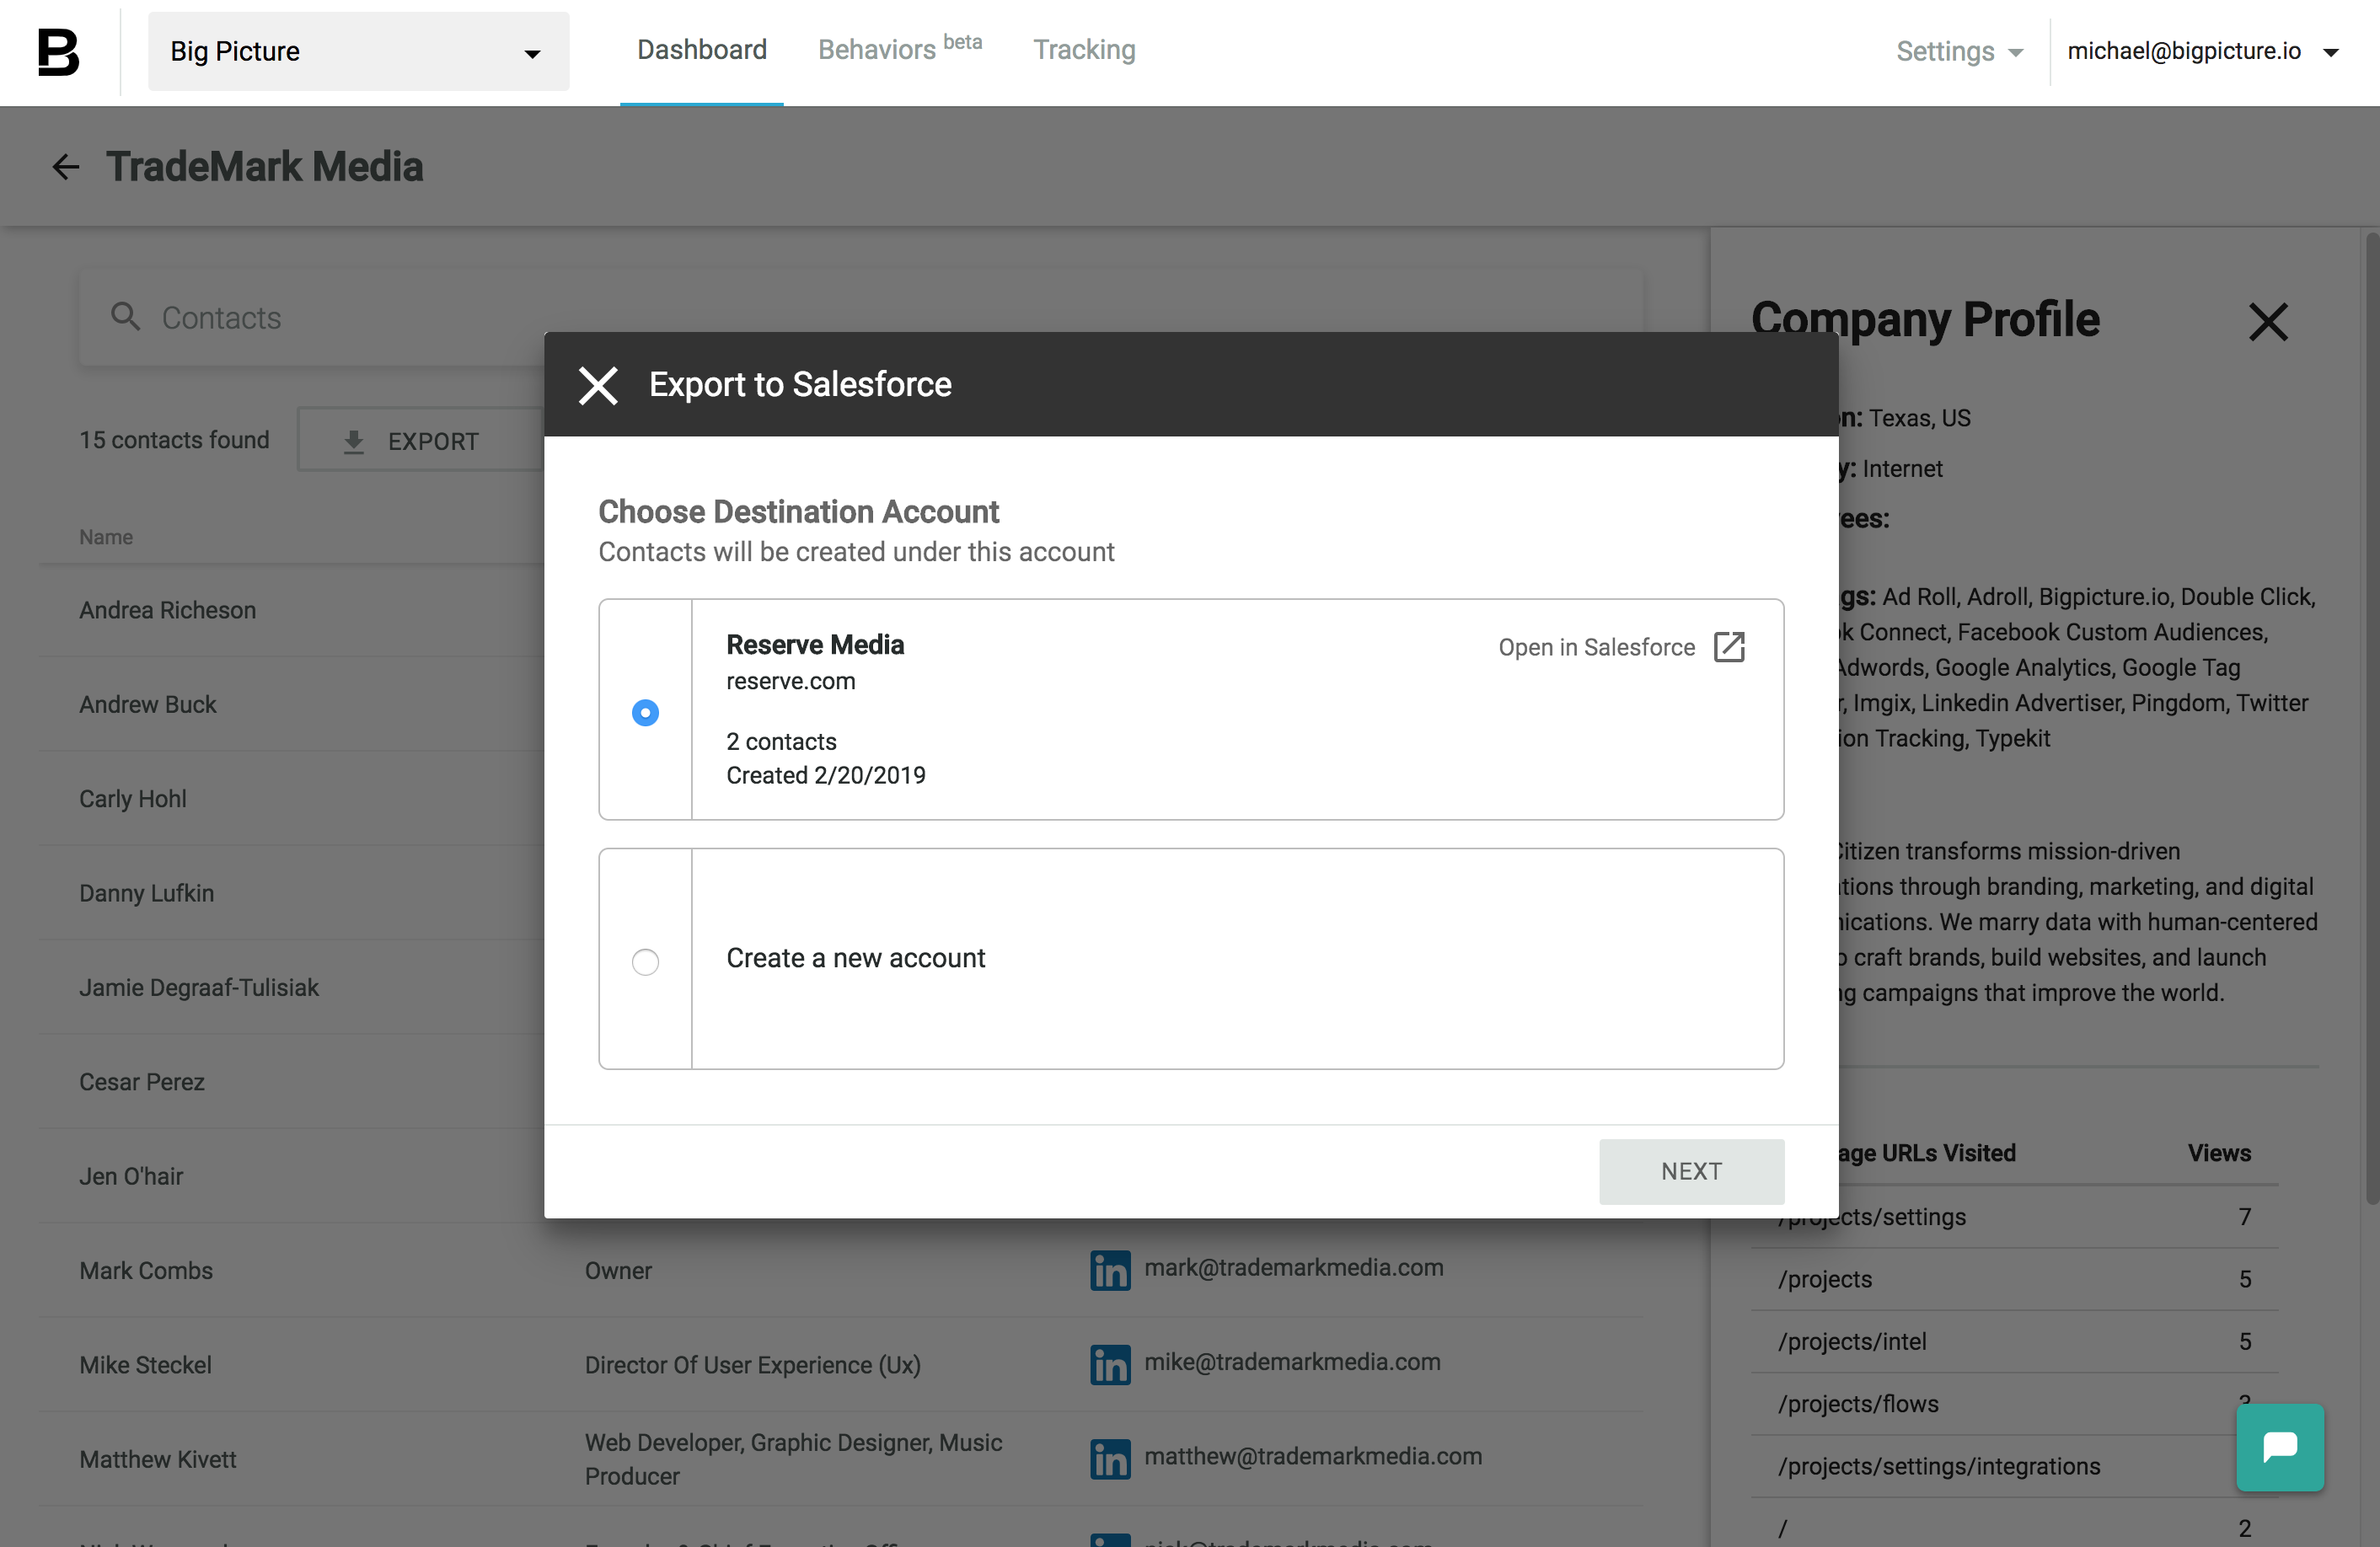Viewport: 2380px width, 1547px height.
Task: Select the Mike Steckel contact name
Action: (145, 1365)
